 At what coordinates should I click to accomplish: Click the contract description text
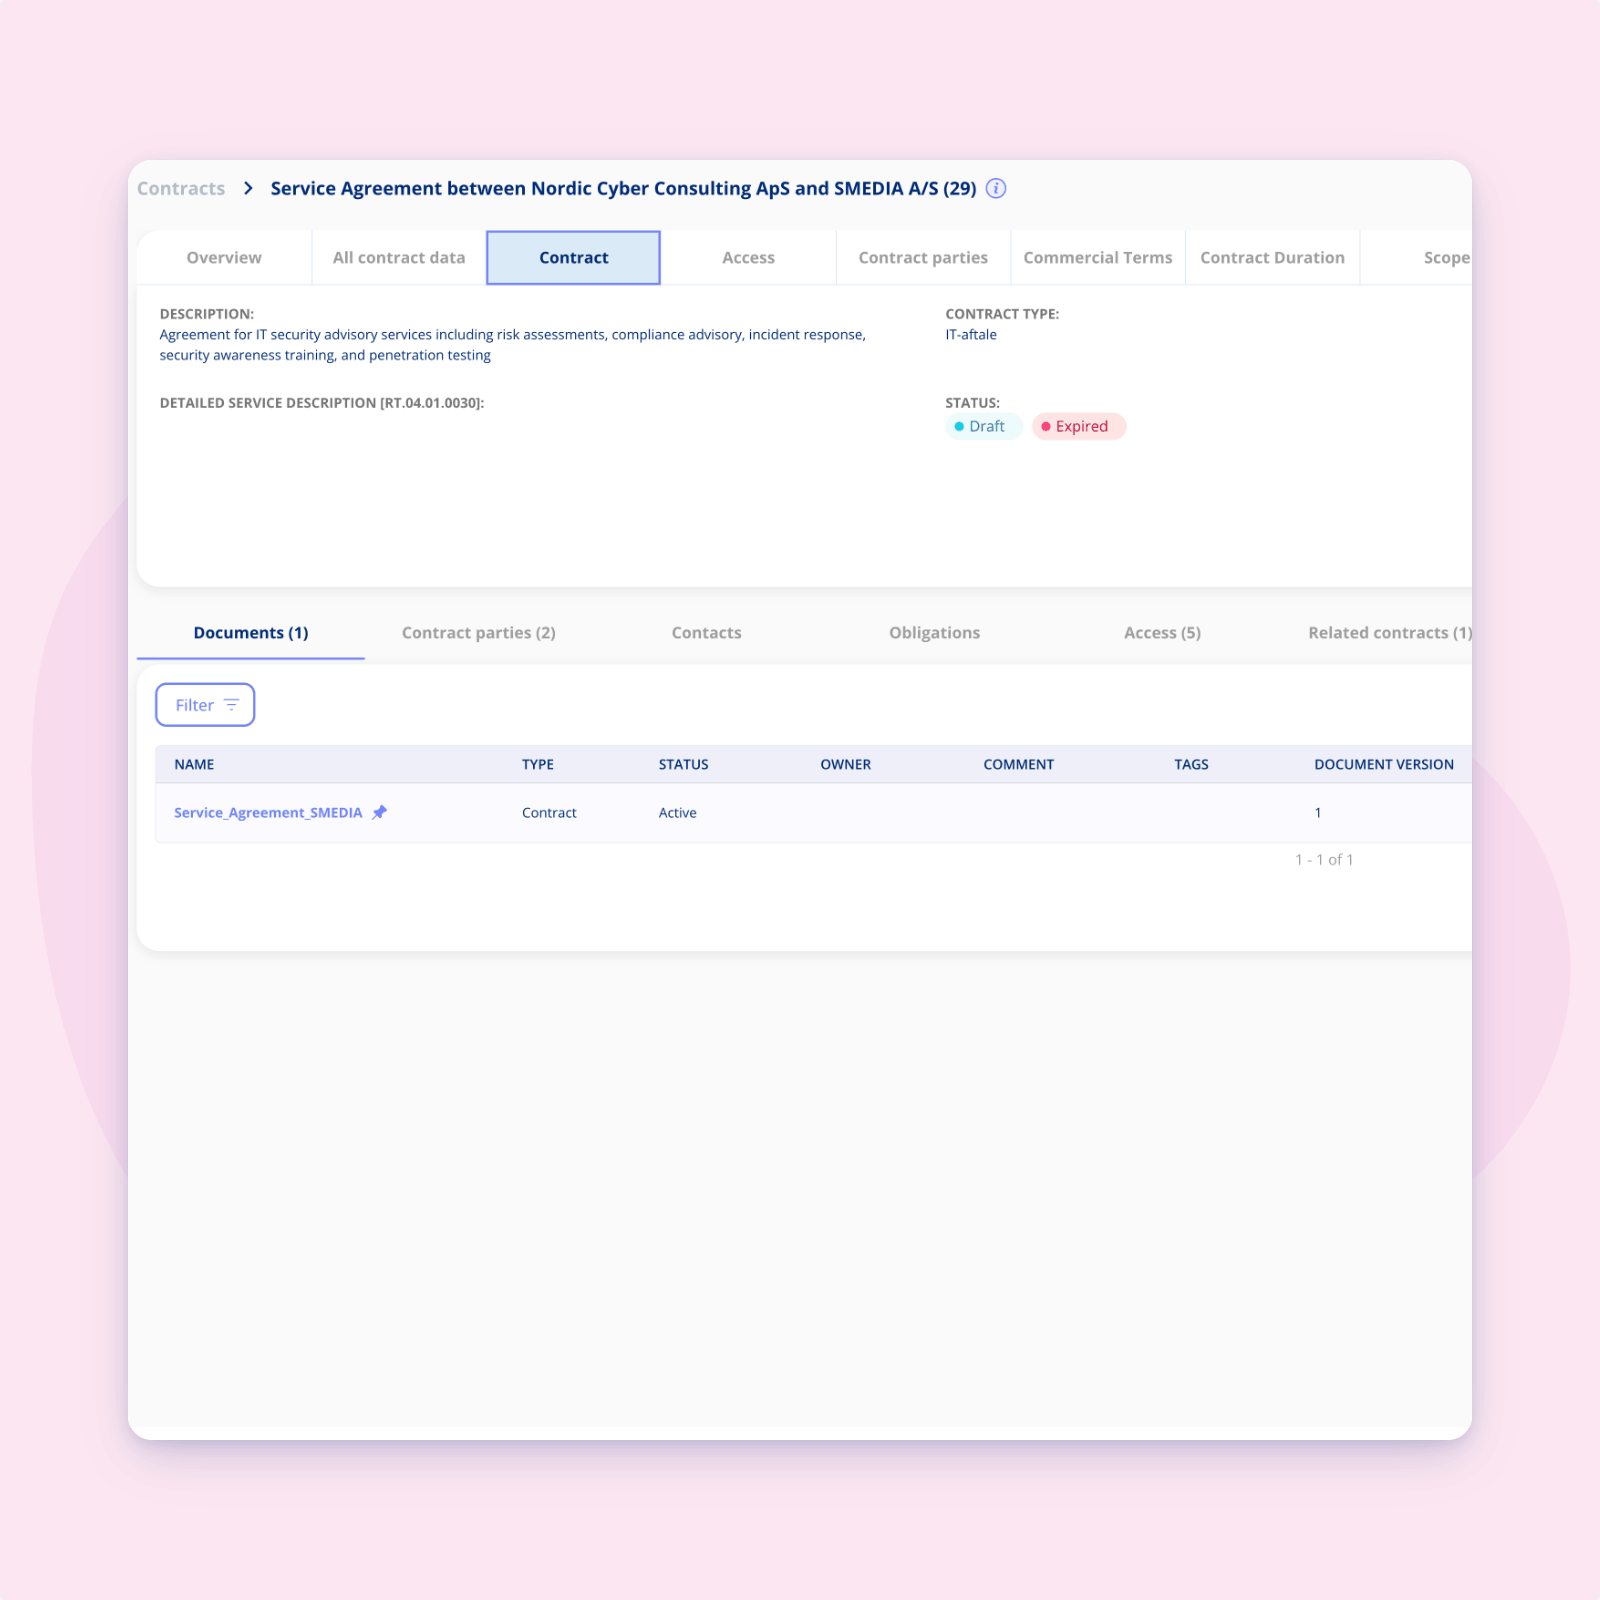pos(513,345)
